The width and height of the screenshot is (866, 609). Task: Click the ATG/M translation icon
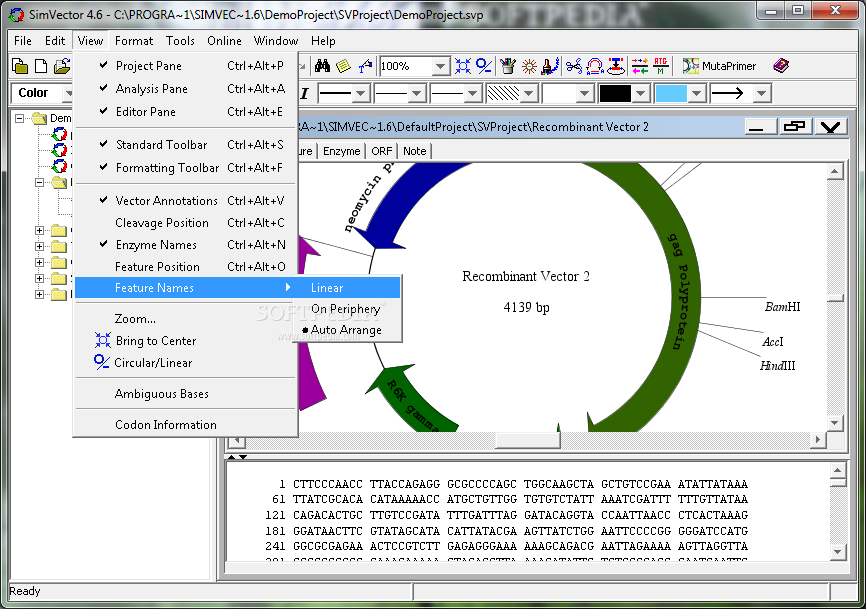click(x=661, y=66)
